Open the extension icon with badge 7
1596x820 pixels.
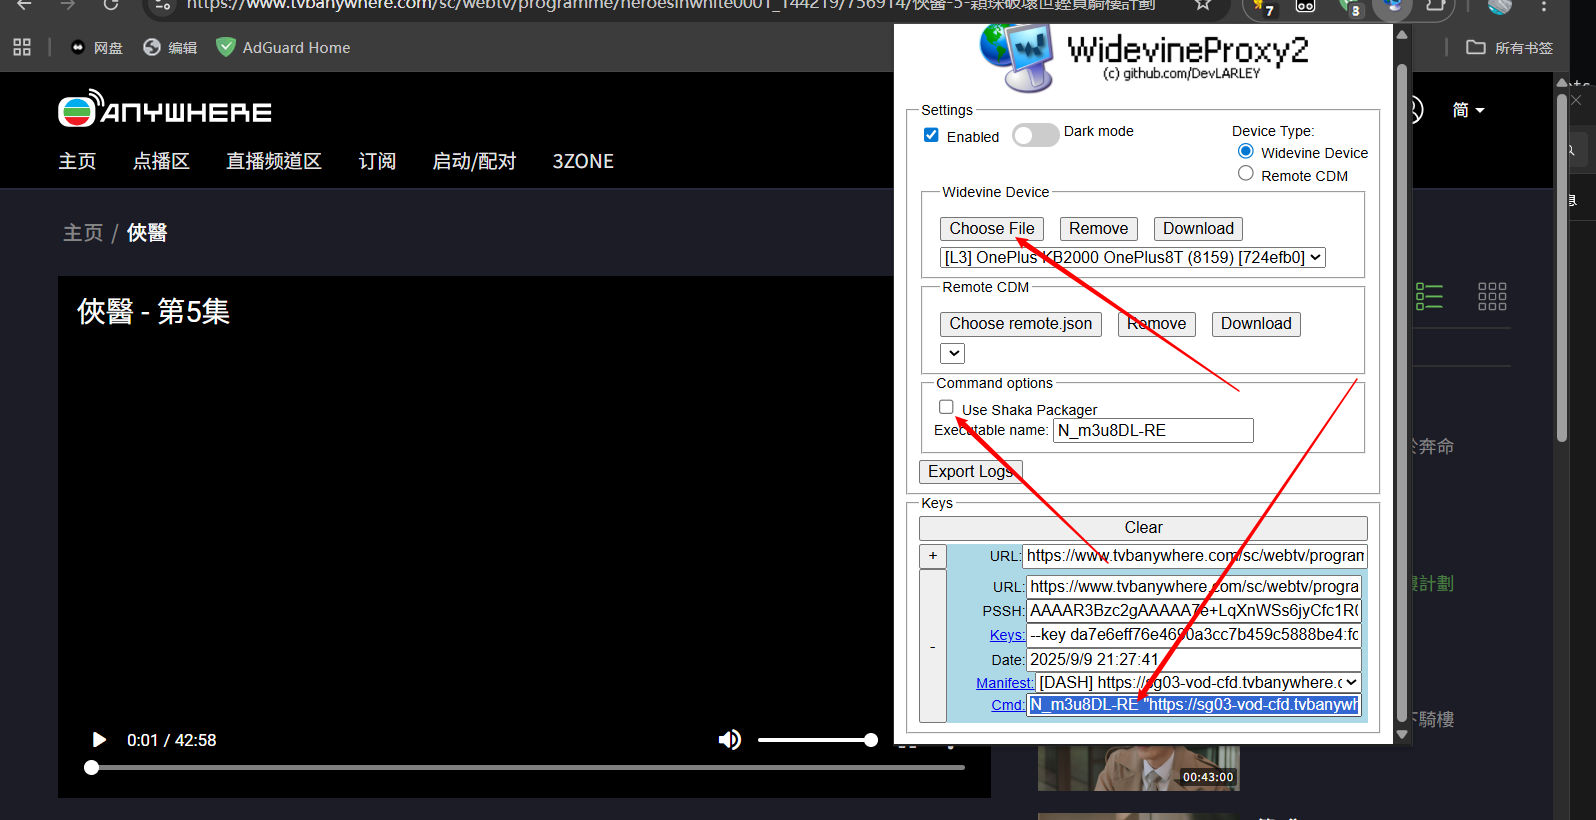1263,7
